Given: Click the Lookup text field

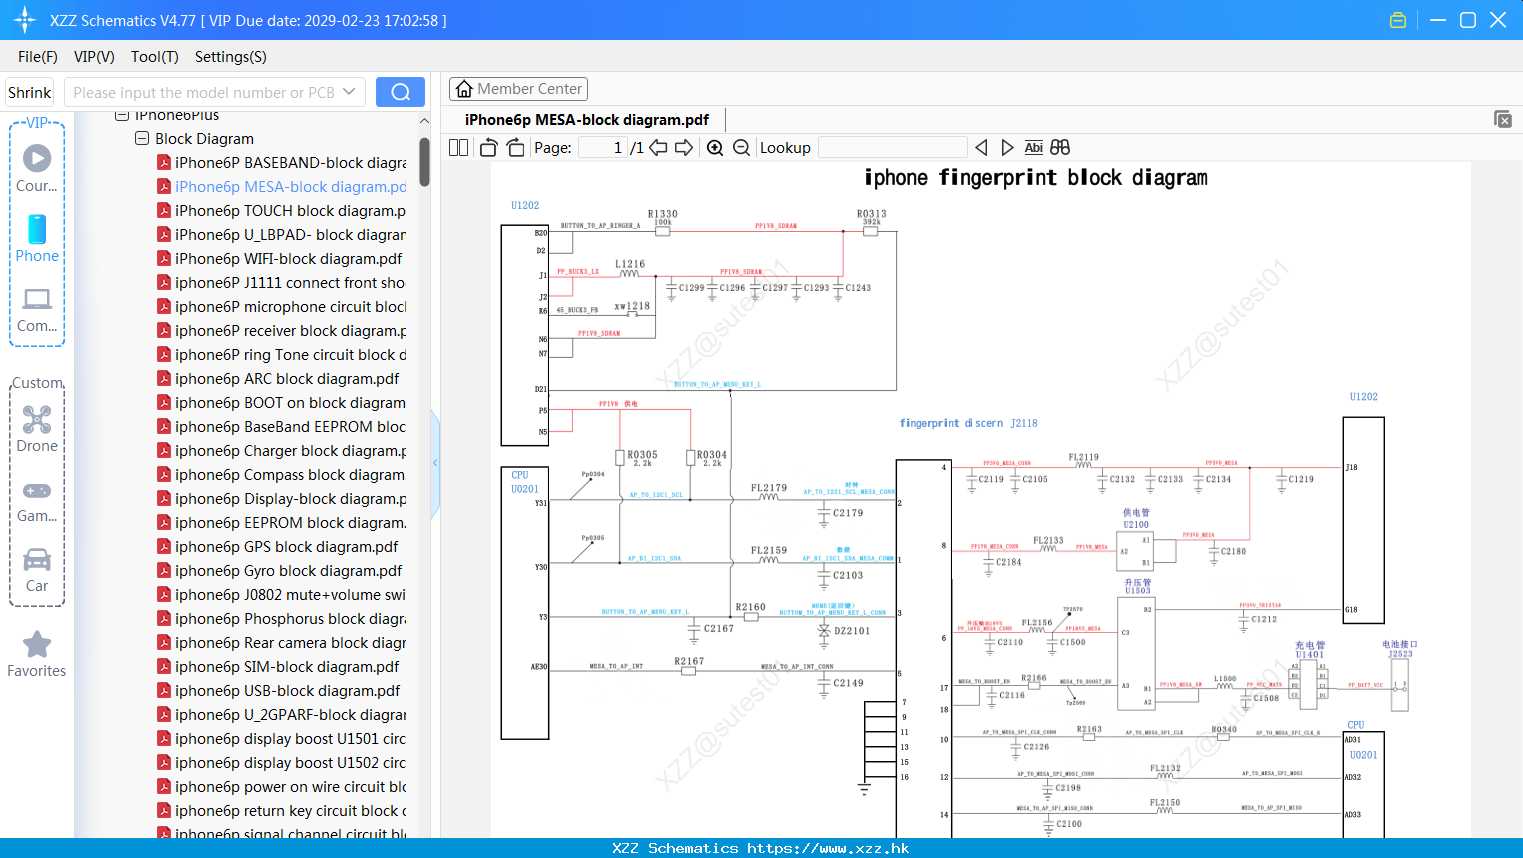Looking at the screenshot, I should tap(892, 148).
